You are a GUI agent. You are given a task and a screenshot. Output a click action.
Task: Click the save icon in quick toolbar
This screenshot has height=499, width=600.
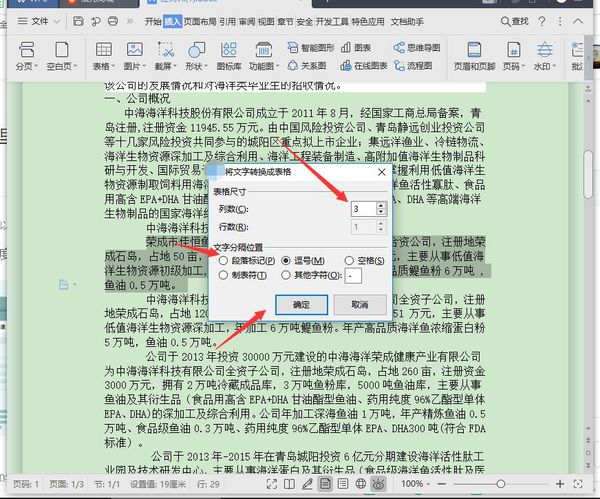point(78,21)
